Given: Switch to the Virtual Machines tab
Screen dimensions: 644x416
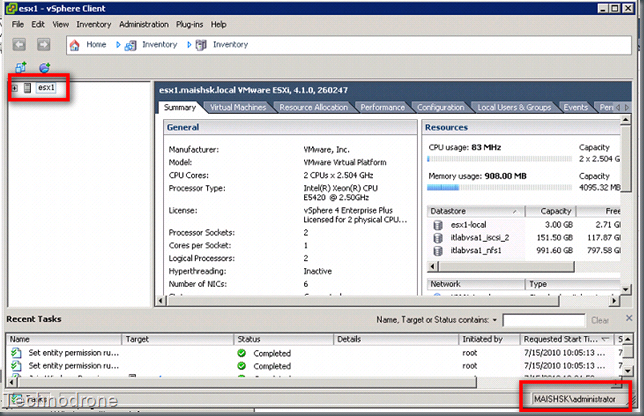Looking at the screenshot, I should [x=238, y=108].
